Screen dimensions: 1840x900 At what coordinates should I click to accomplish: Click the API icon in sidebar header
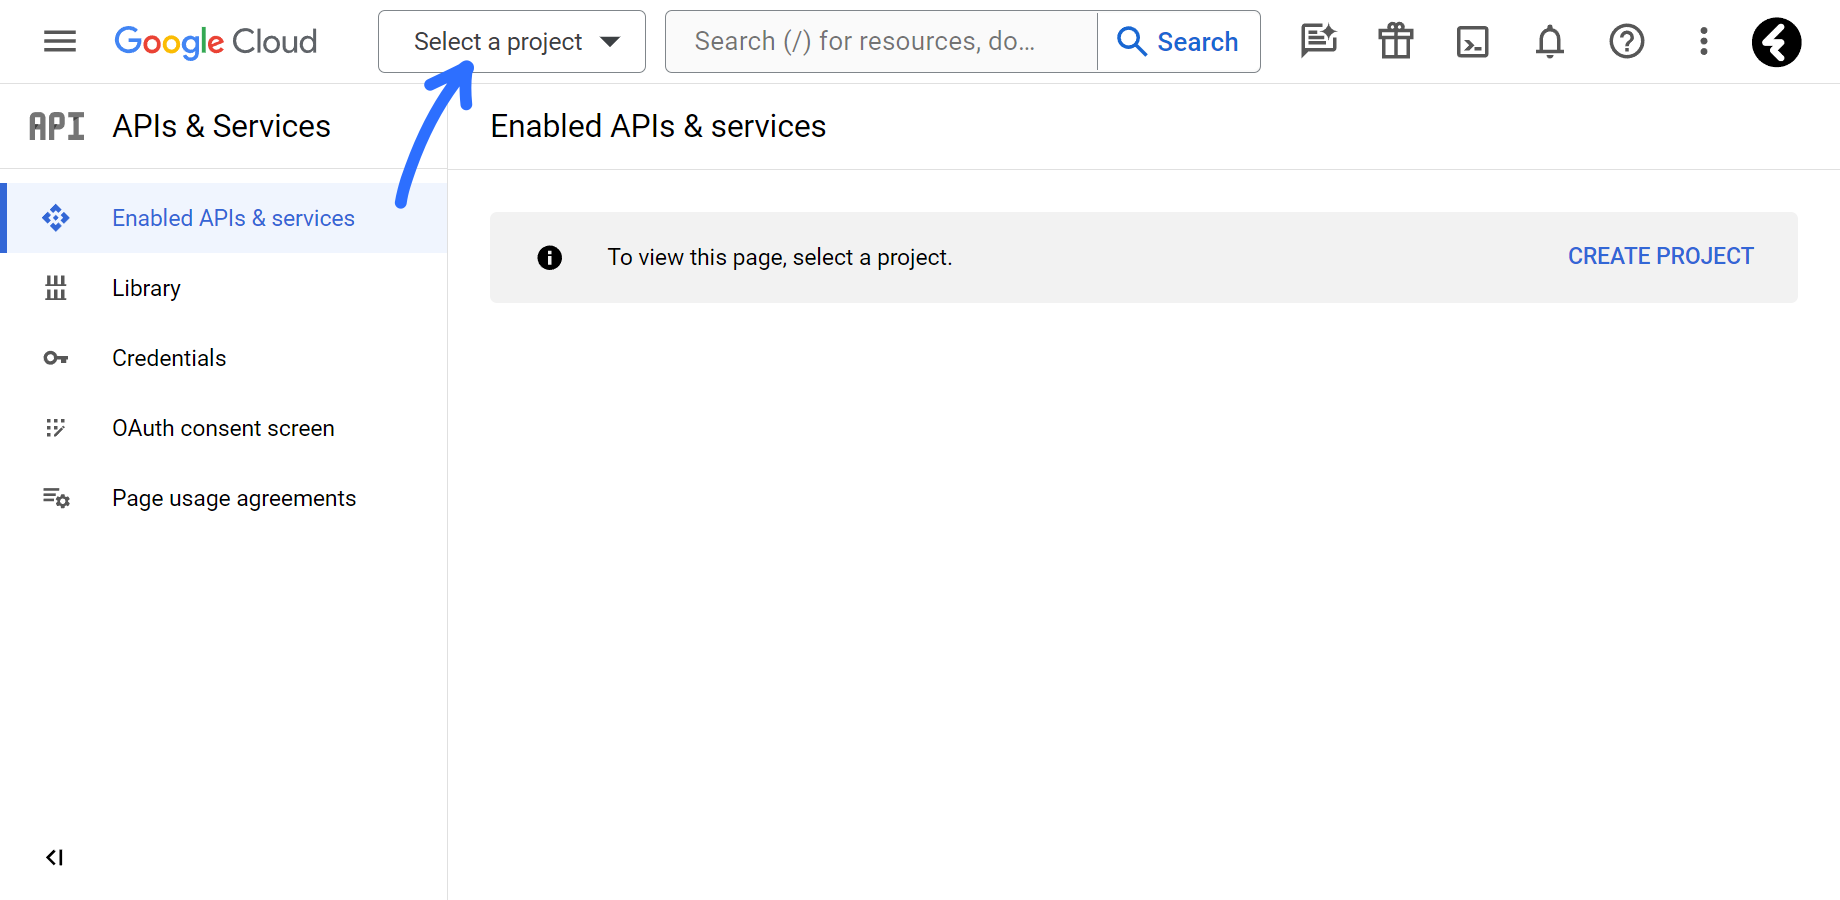click(x=56, y=126)
